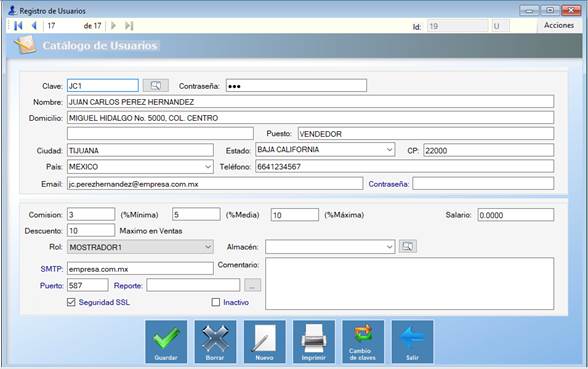
Task: Click the Salario field showing 0.0000
Action: coord(516,215)
